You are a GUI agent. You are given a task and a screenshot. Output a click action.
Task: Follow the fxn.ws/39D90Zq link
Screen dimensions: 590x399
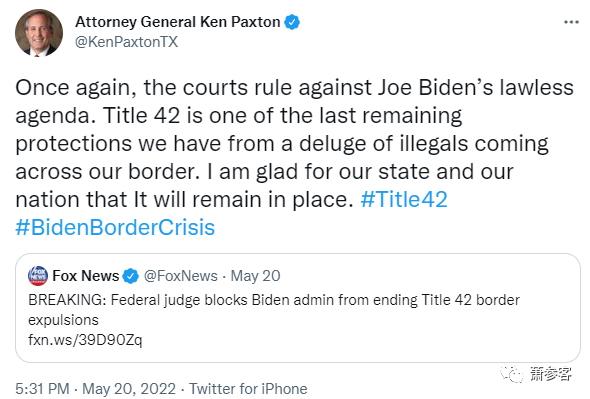tap(85, 340)
